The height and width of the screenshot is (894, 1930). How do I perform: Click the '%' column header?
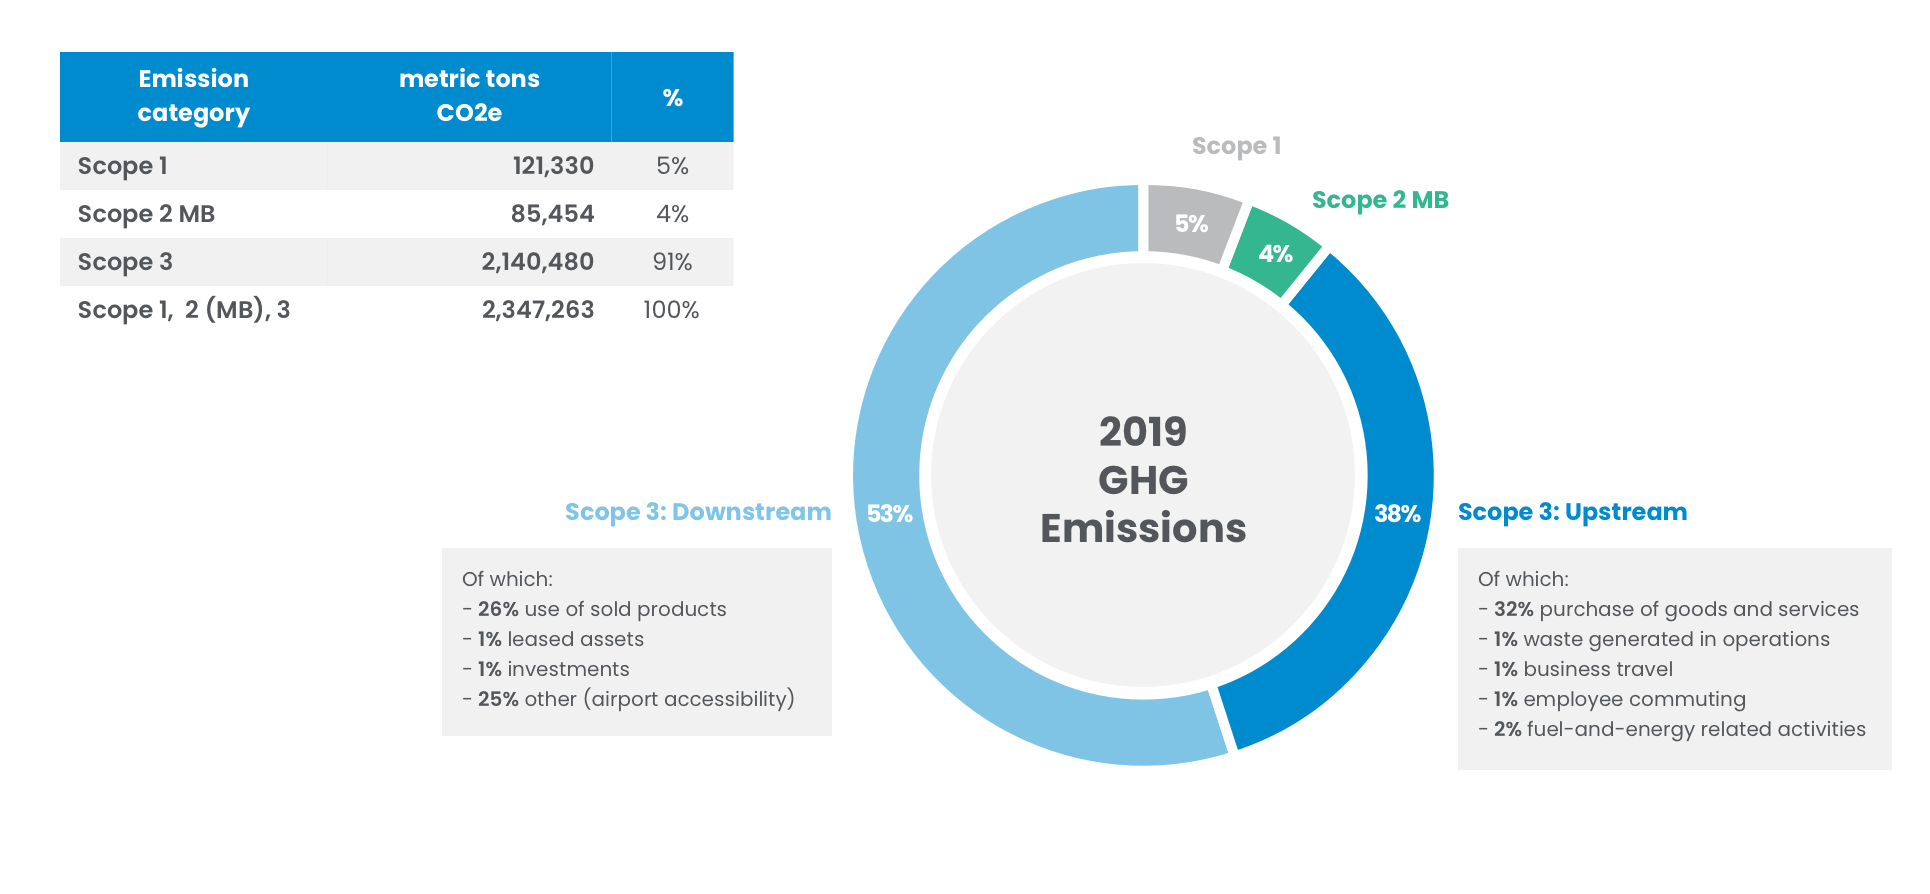tap(673, 98)
